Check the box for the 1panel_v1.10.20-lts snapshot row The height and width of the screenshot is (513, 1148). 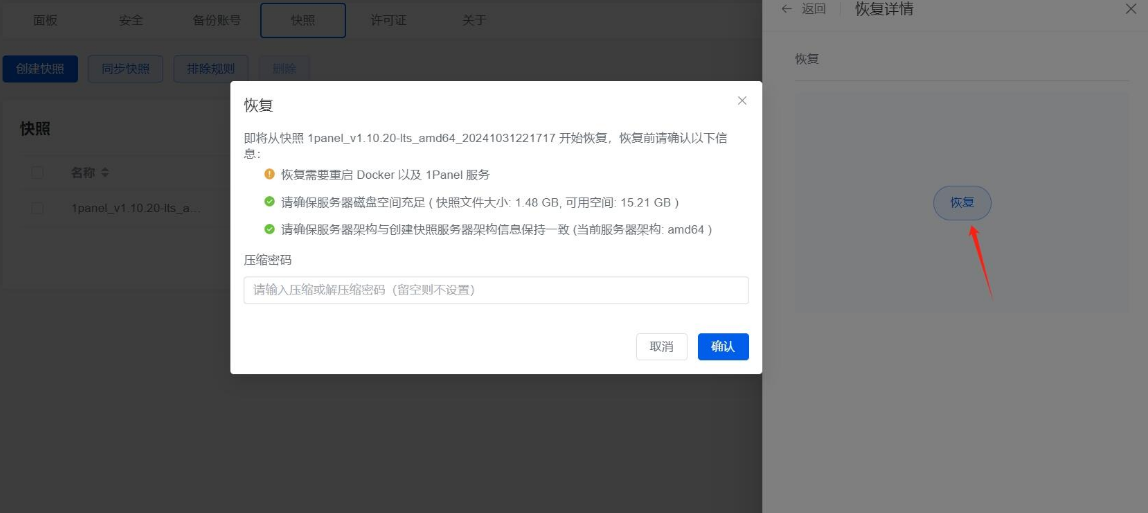[38, 208]
